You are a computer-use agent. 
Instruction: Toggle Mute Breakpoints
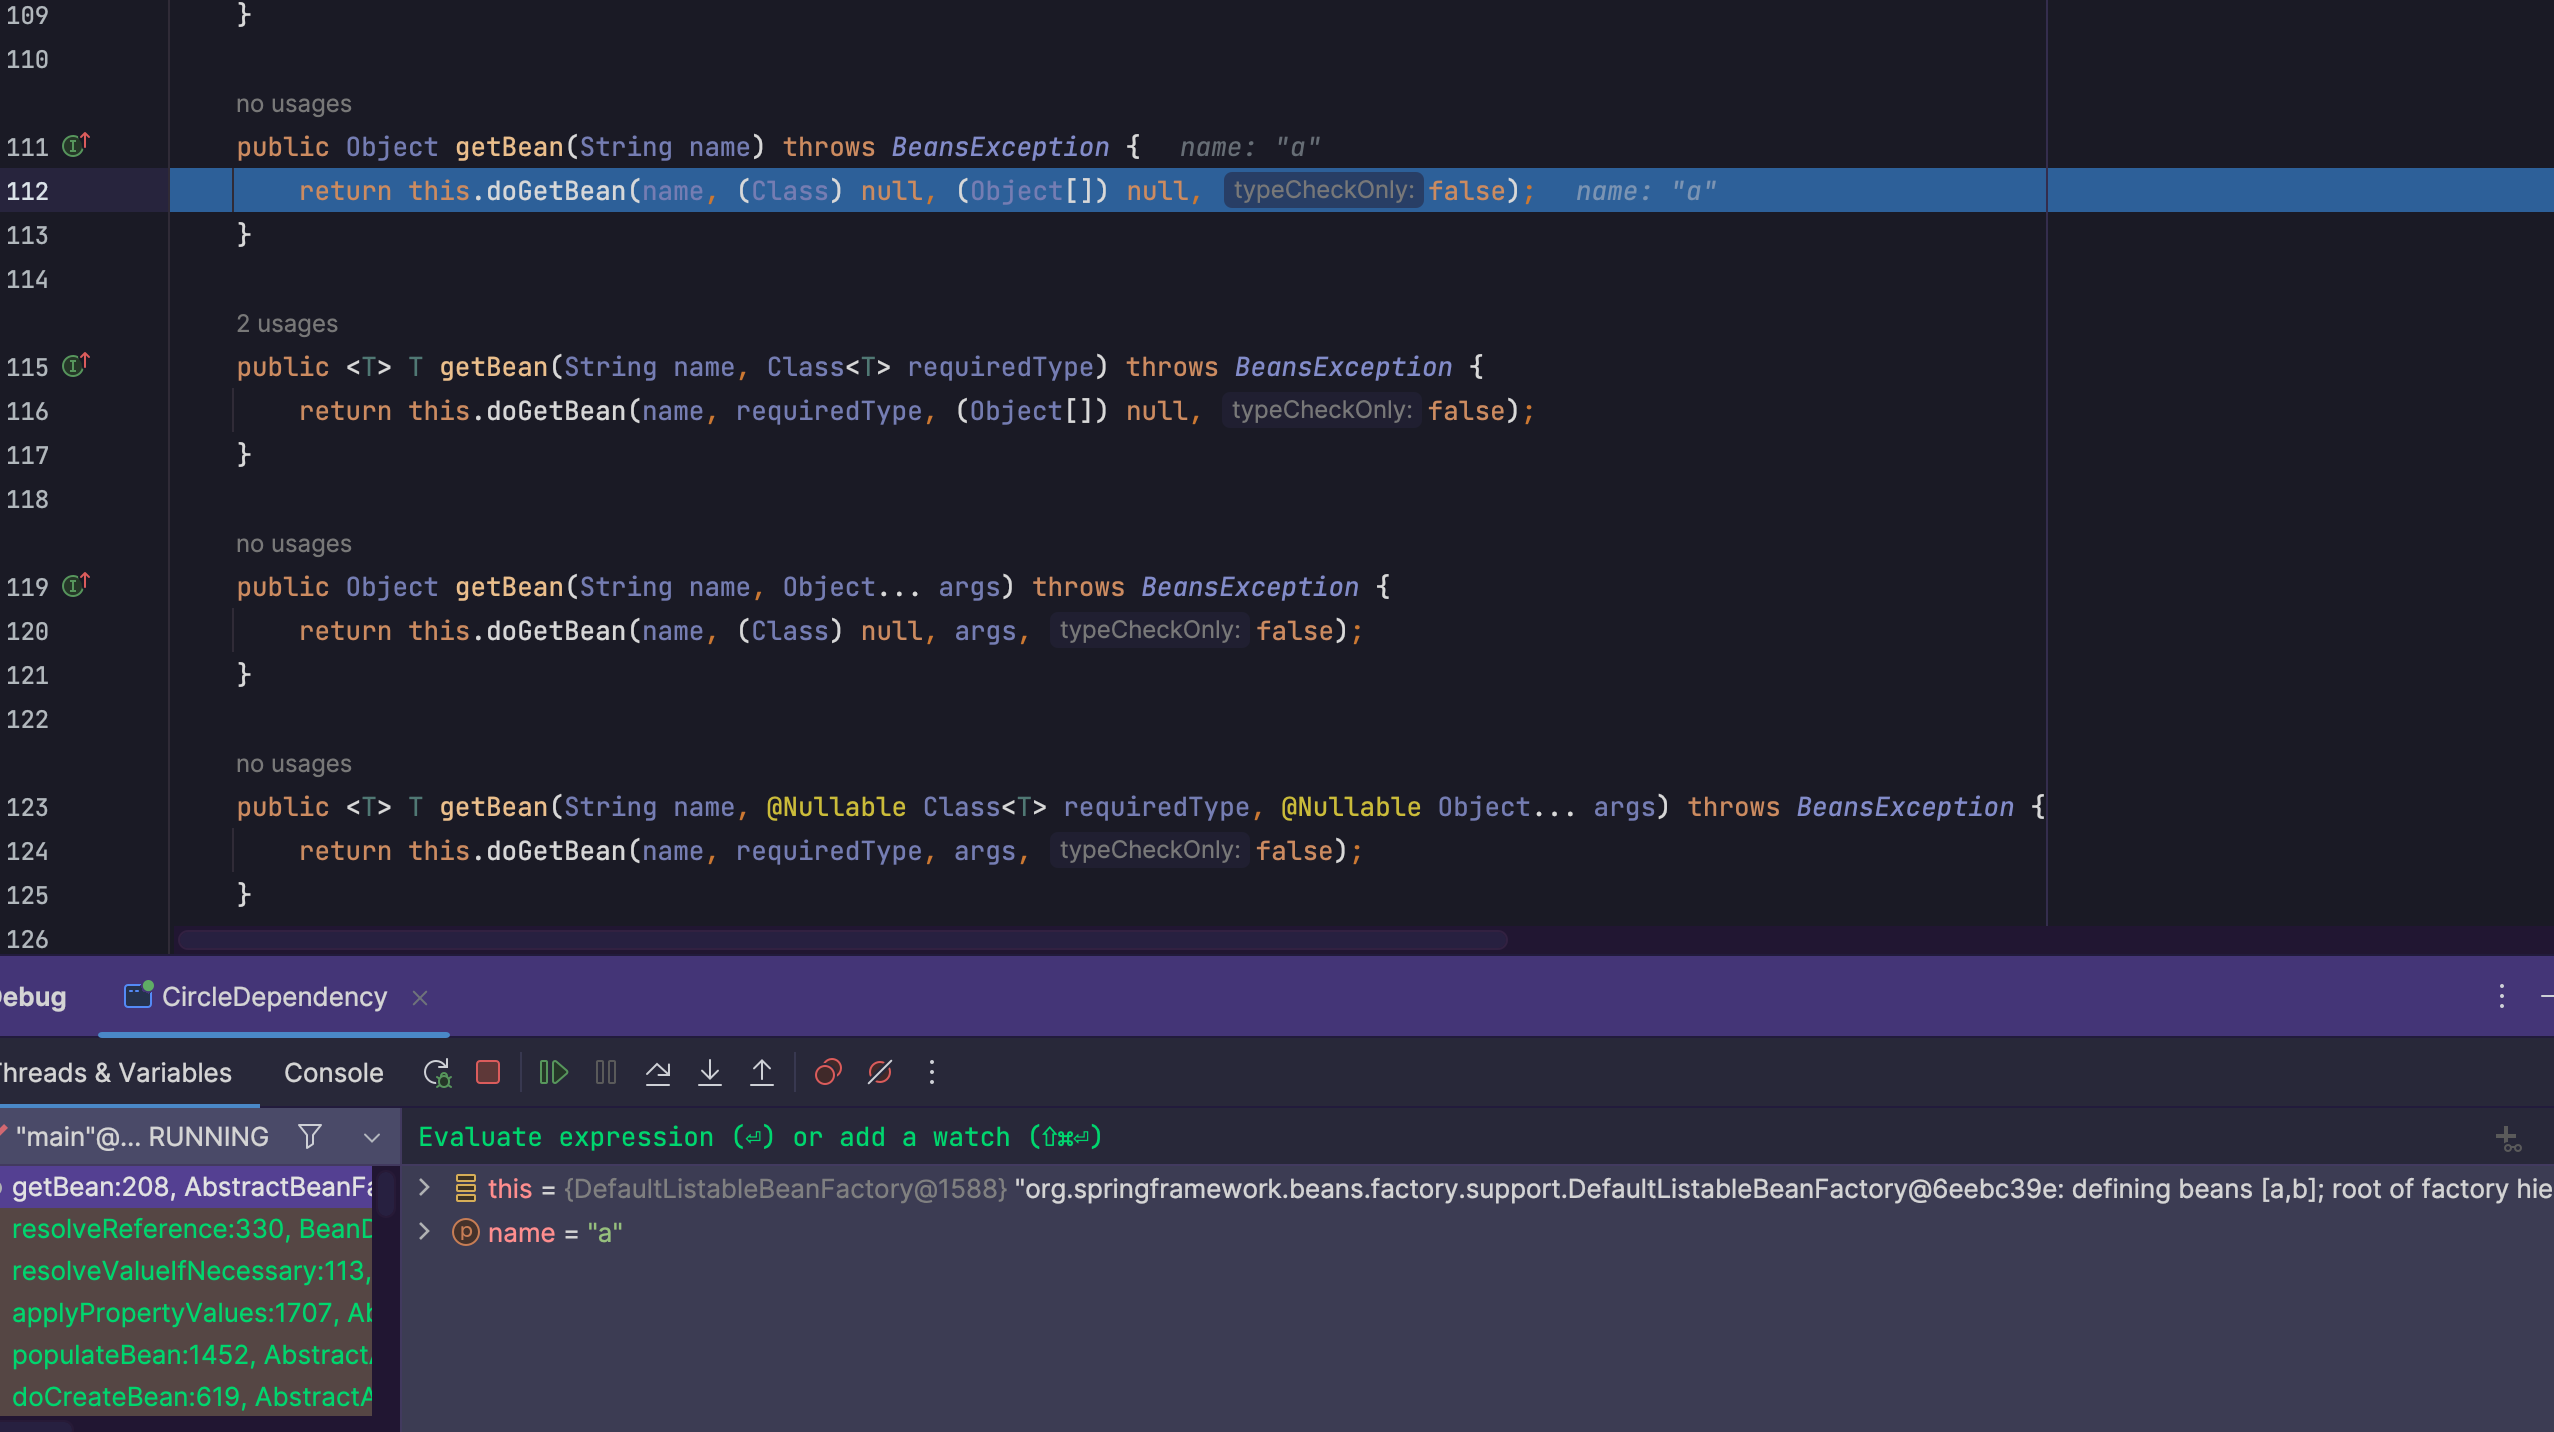coord(880,1073)
